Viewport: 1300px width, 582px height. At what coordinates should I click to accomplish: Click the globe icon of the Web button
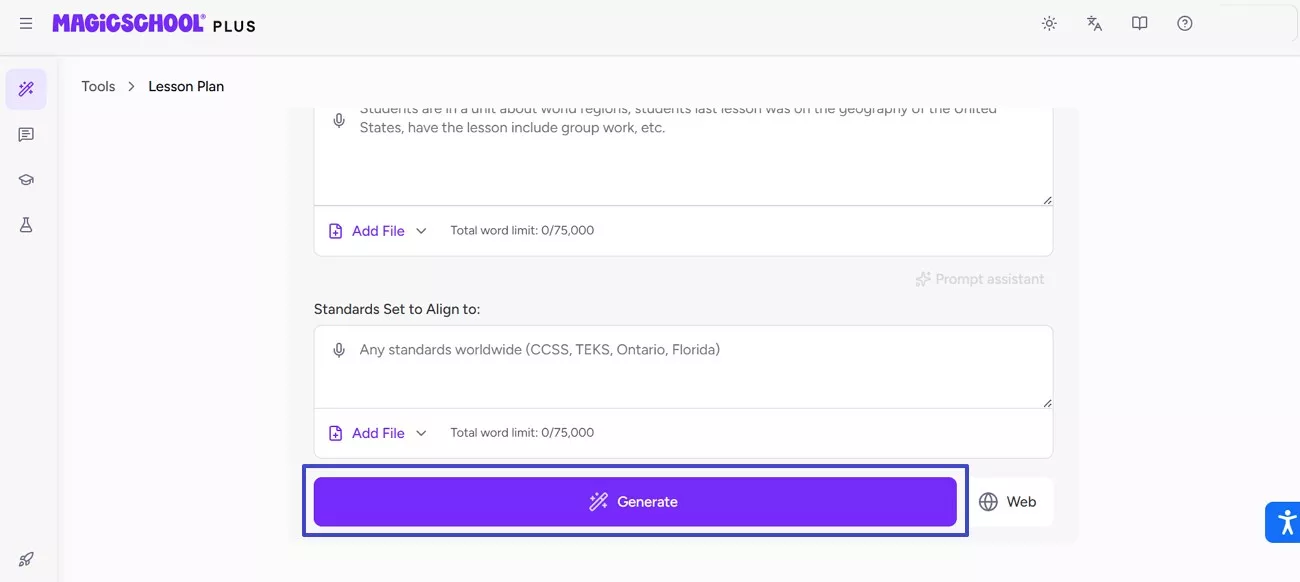(x=988, y=502)
